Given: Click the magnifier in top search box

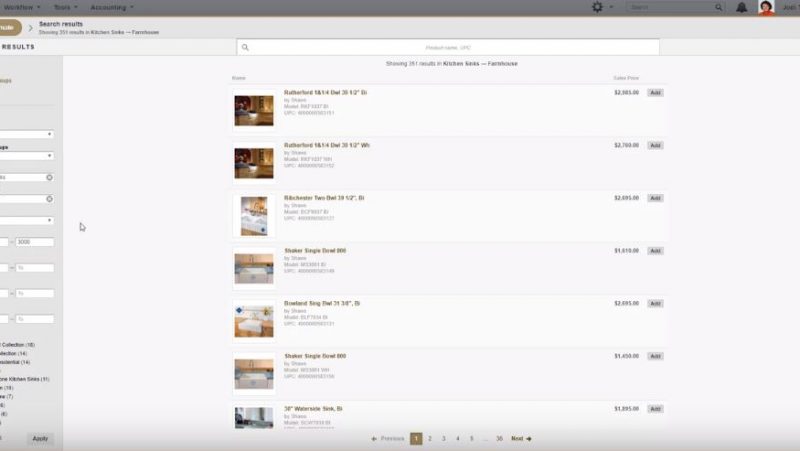Looking at the screenshot, I should point(721,7).
